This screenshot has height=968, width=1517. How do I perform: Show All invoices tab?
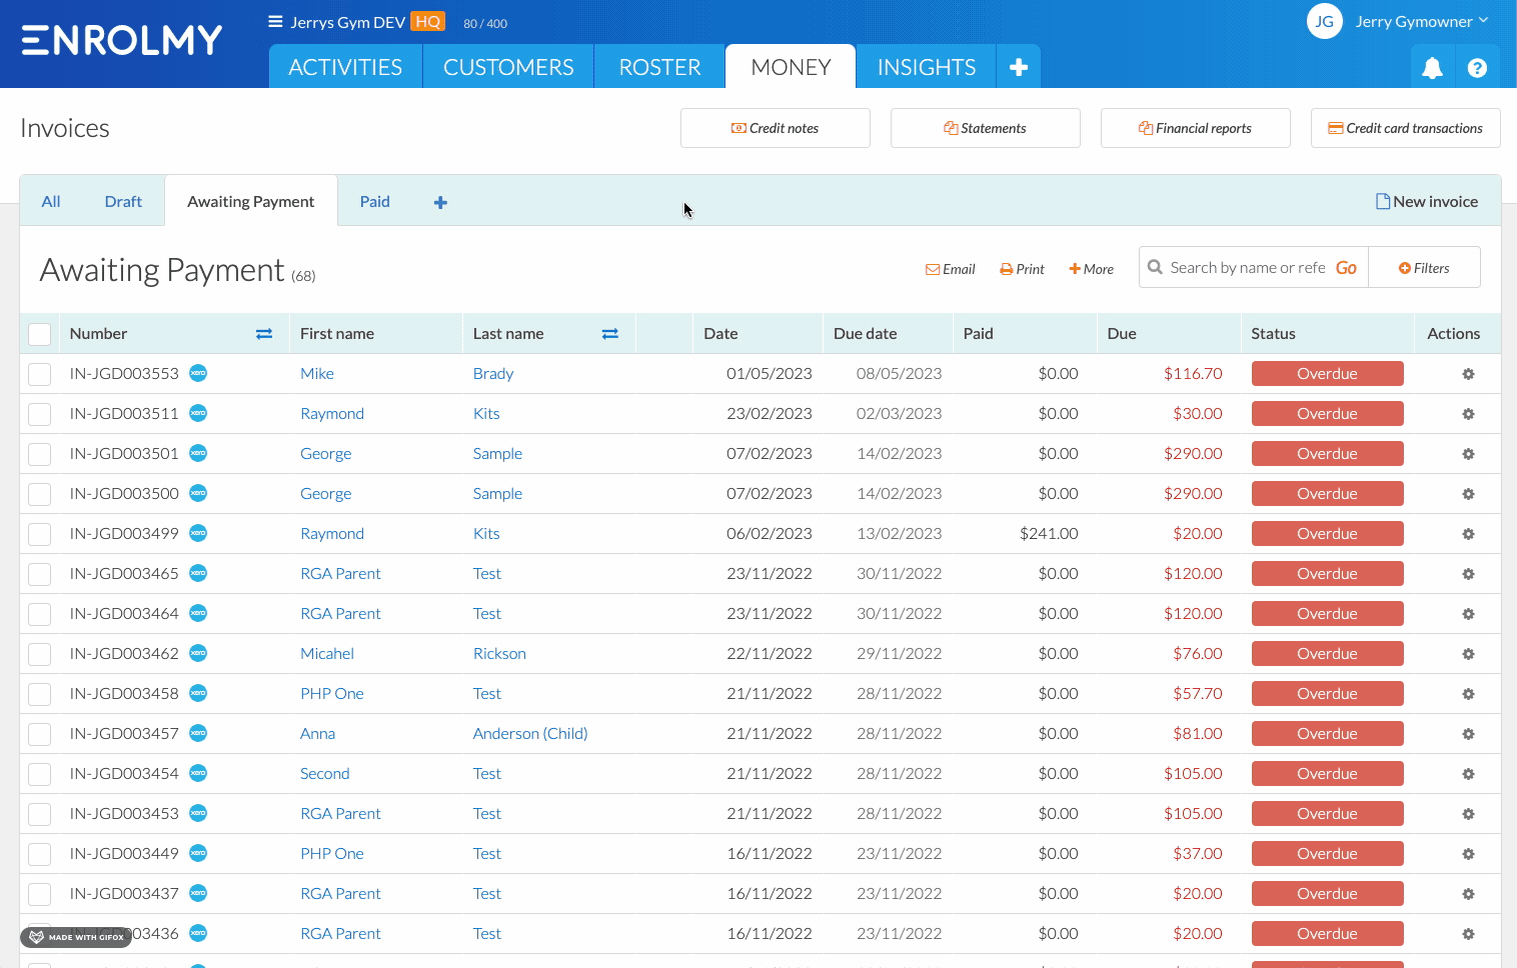tap(51, 201)
